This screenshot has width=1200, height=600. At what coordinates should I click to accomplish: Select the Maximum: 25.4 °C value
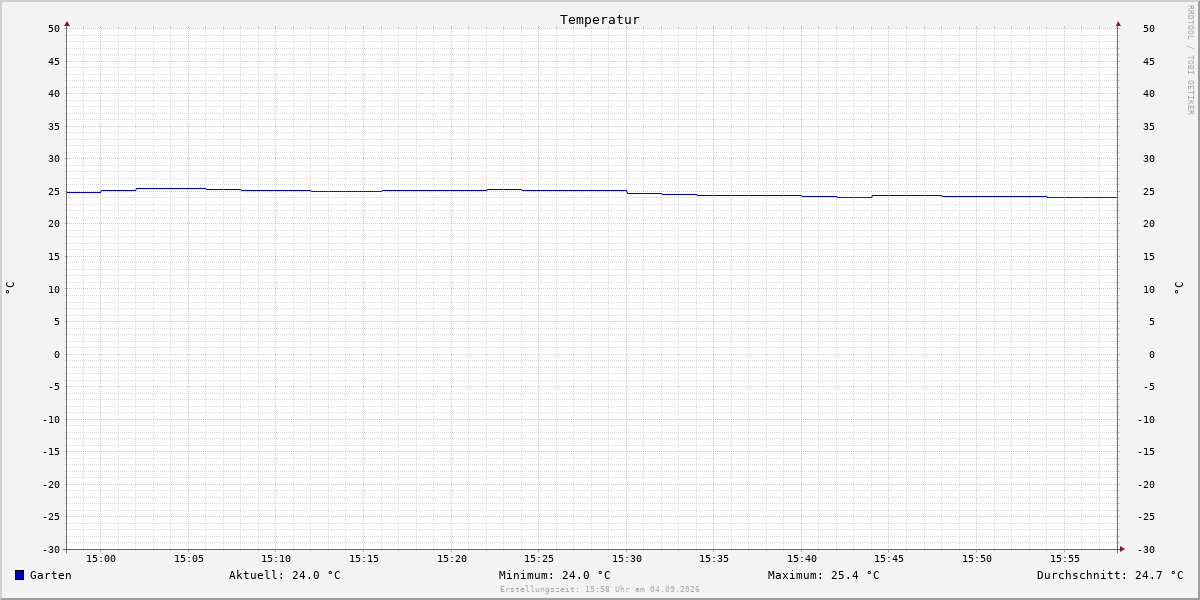pyautogui.click(x=824, y=575)
